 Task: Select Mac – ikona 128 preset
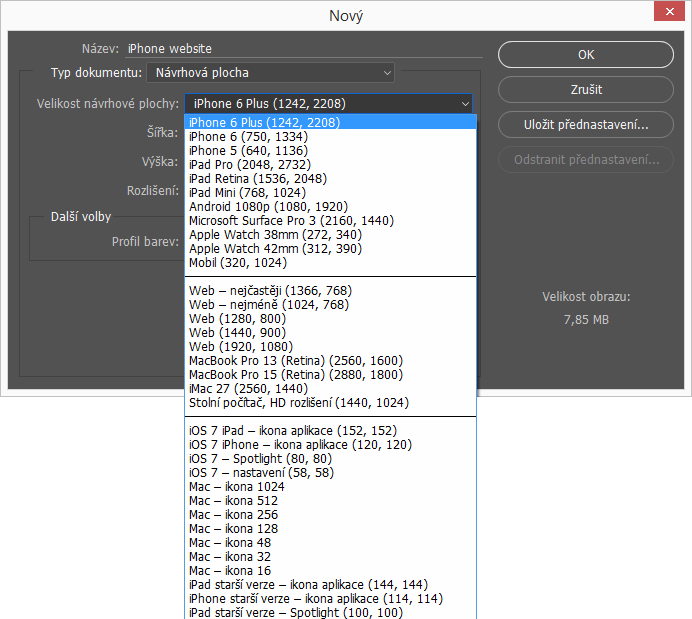331,529
